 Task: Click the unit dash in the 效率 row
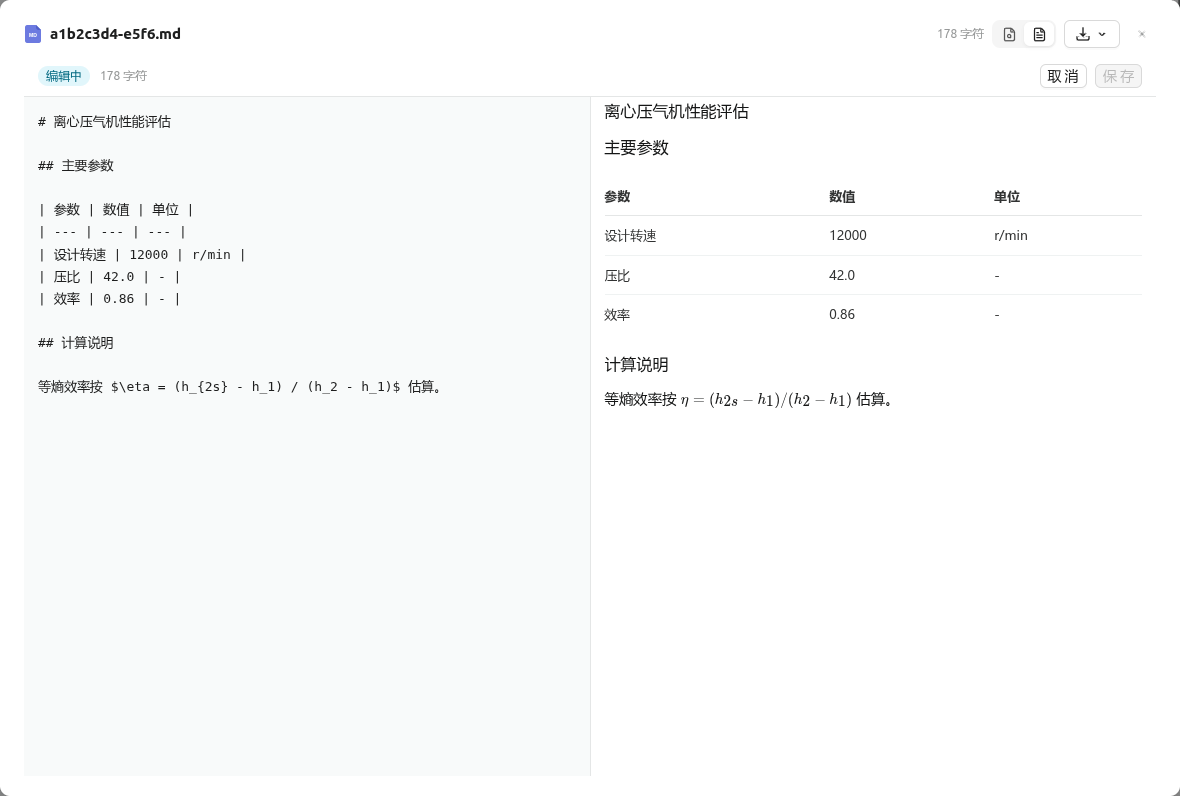[x=997, y=314]
